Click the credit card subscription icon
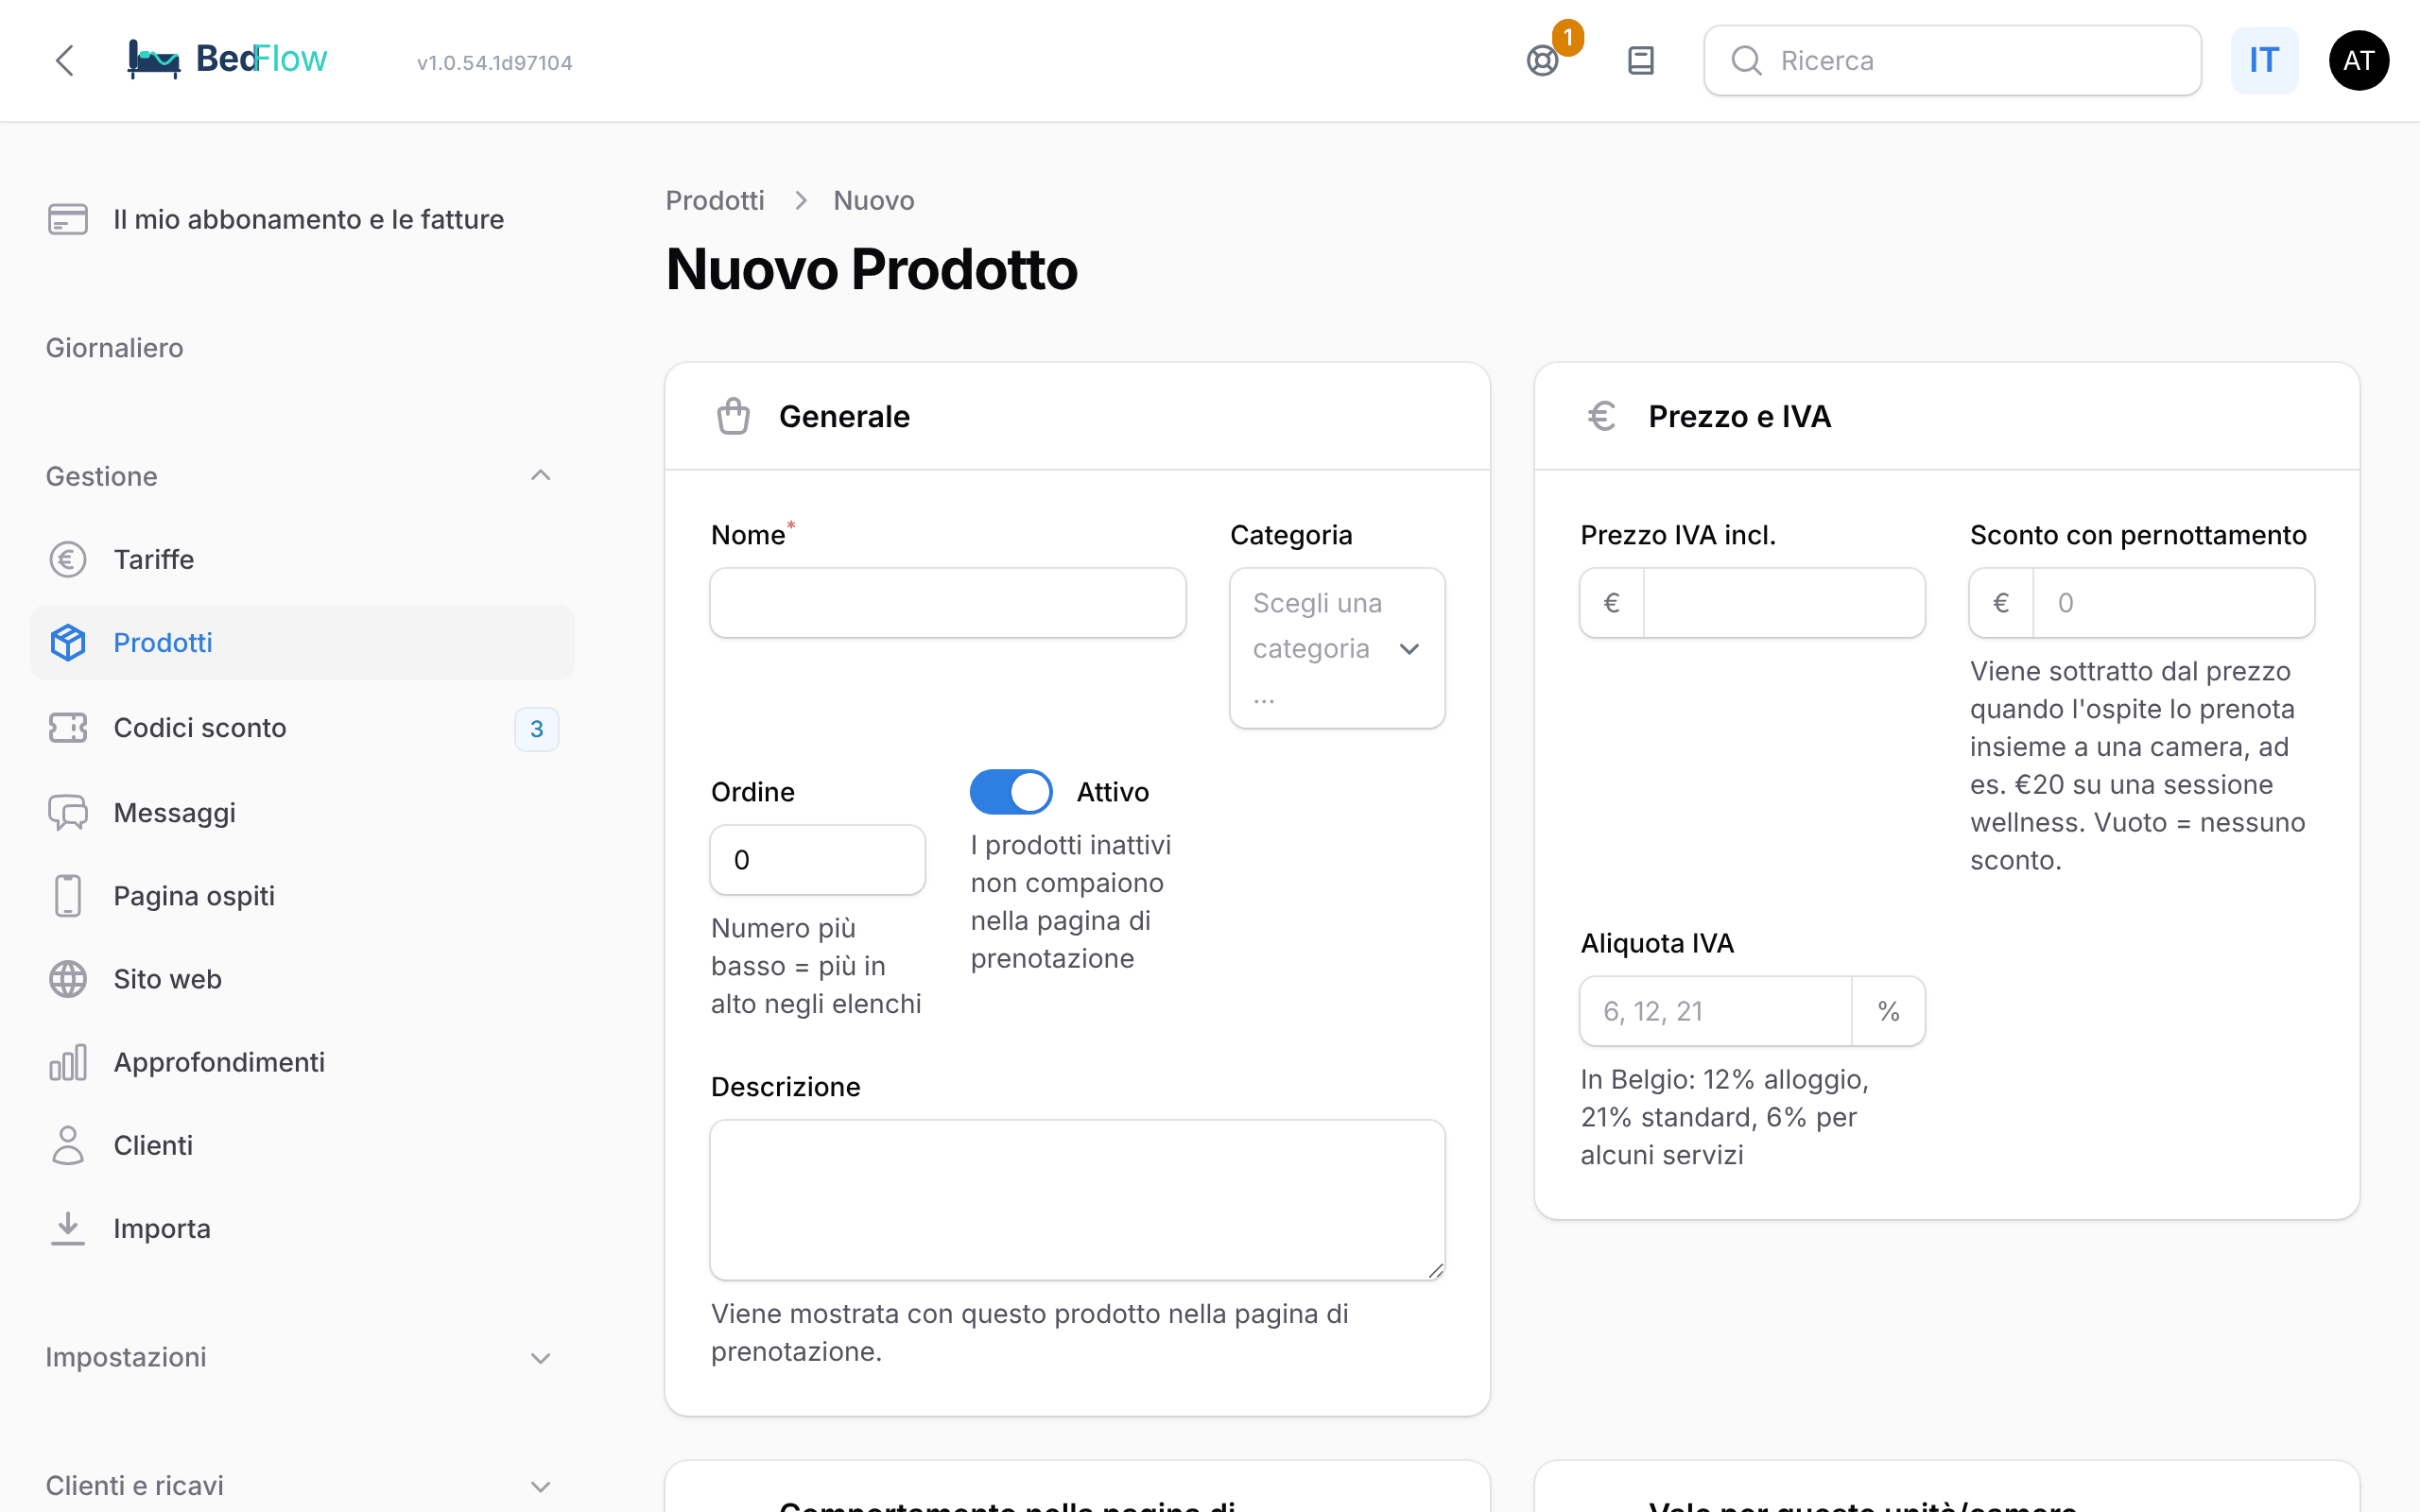 click(68, 219)
